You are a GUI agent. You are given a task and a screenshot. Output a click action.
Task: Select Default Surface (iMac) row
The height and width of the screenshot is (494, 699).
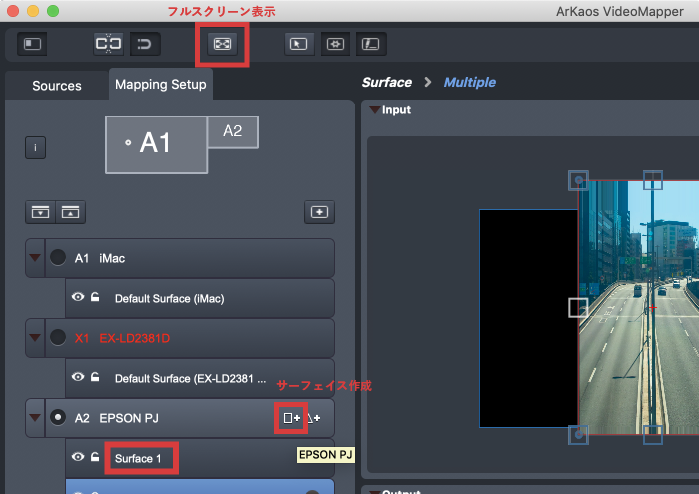(x=200, y=298)
